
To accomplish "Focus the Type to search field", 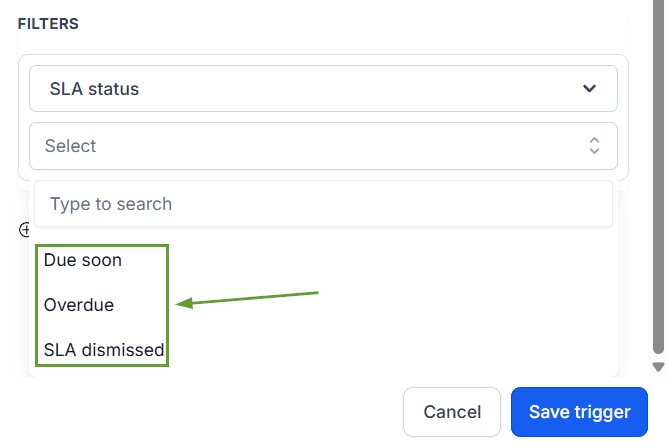I will pos(323,204).
